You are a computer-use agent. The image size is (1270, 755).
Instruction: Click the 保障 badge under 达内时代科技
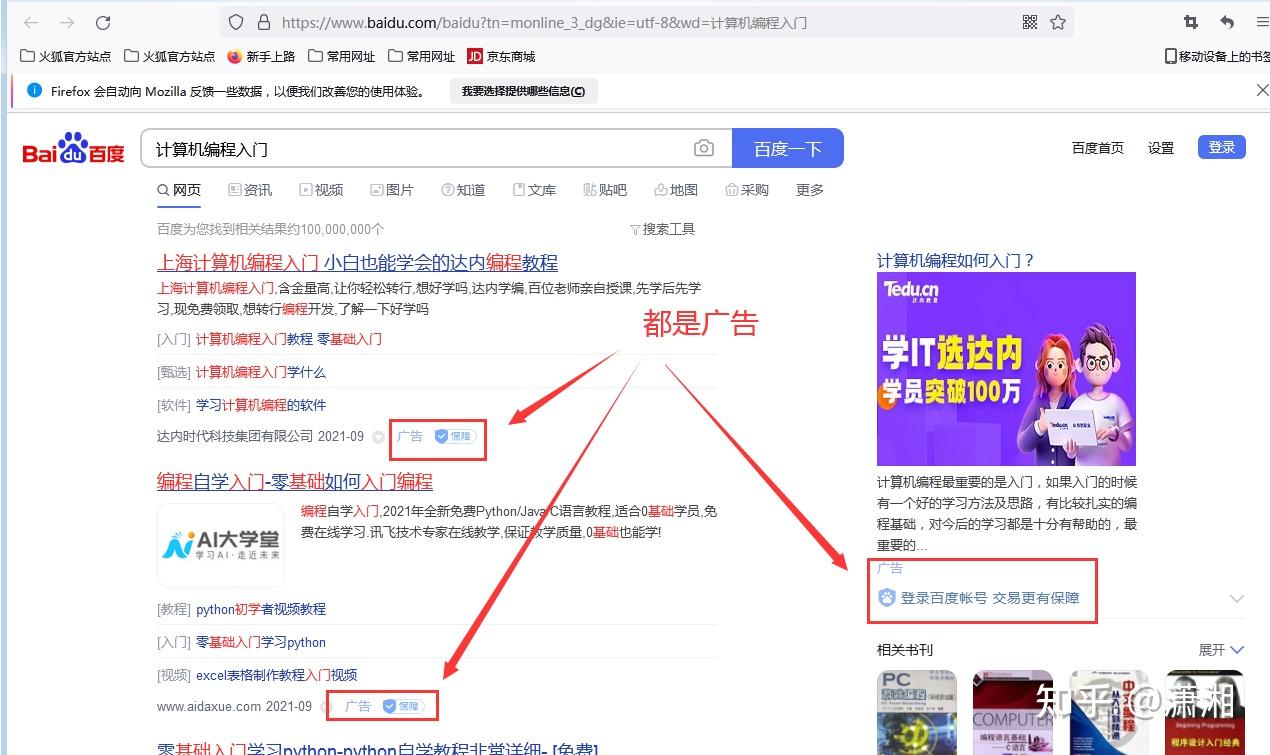(455, 437)
